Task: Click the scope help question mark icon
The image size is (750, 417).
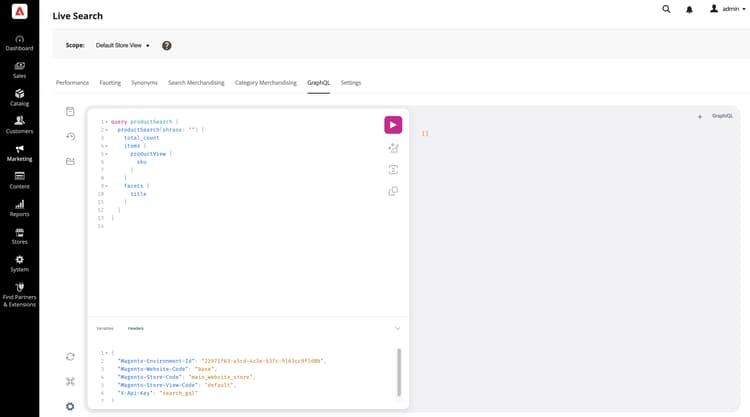Action: 166,45
